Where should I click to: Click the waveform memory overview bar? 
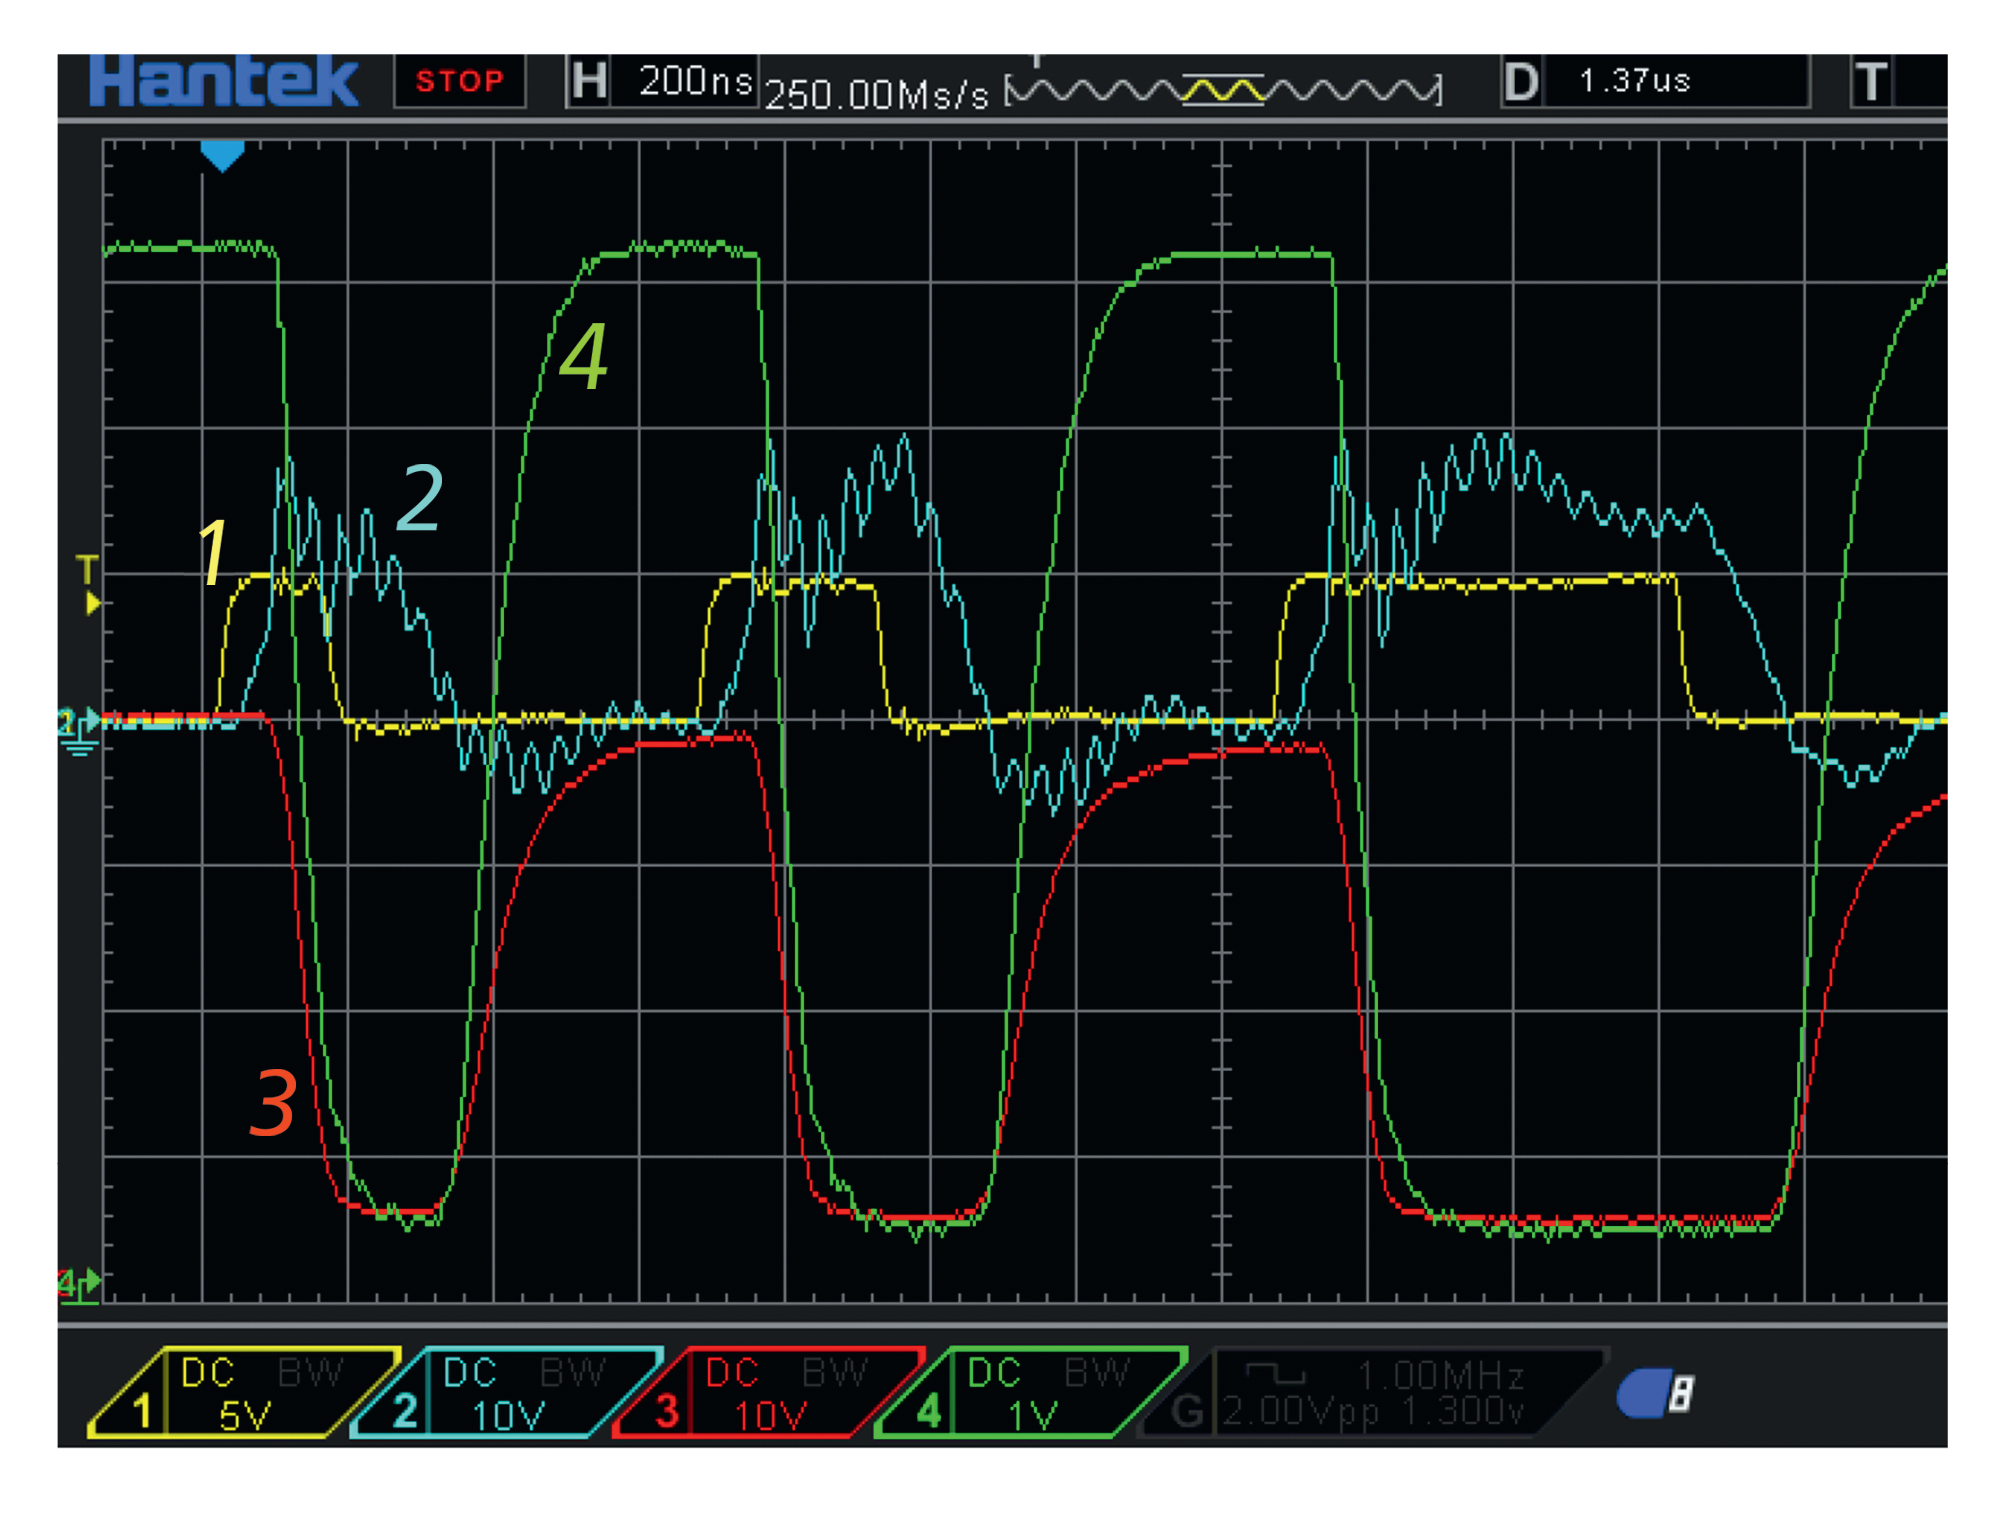click(1223, 91)
